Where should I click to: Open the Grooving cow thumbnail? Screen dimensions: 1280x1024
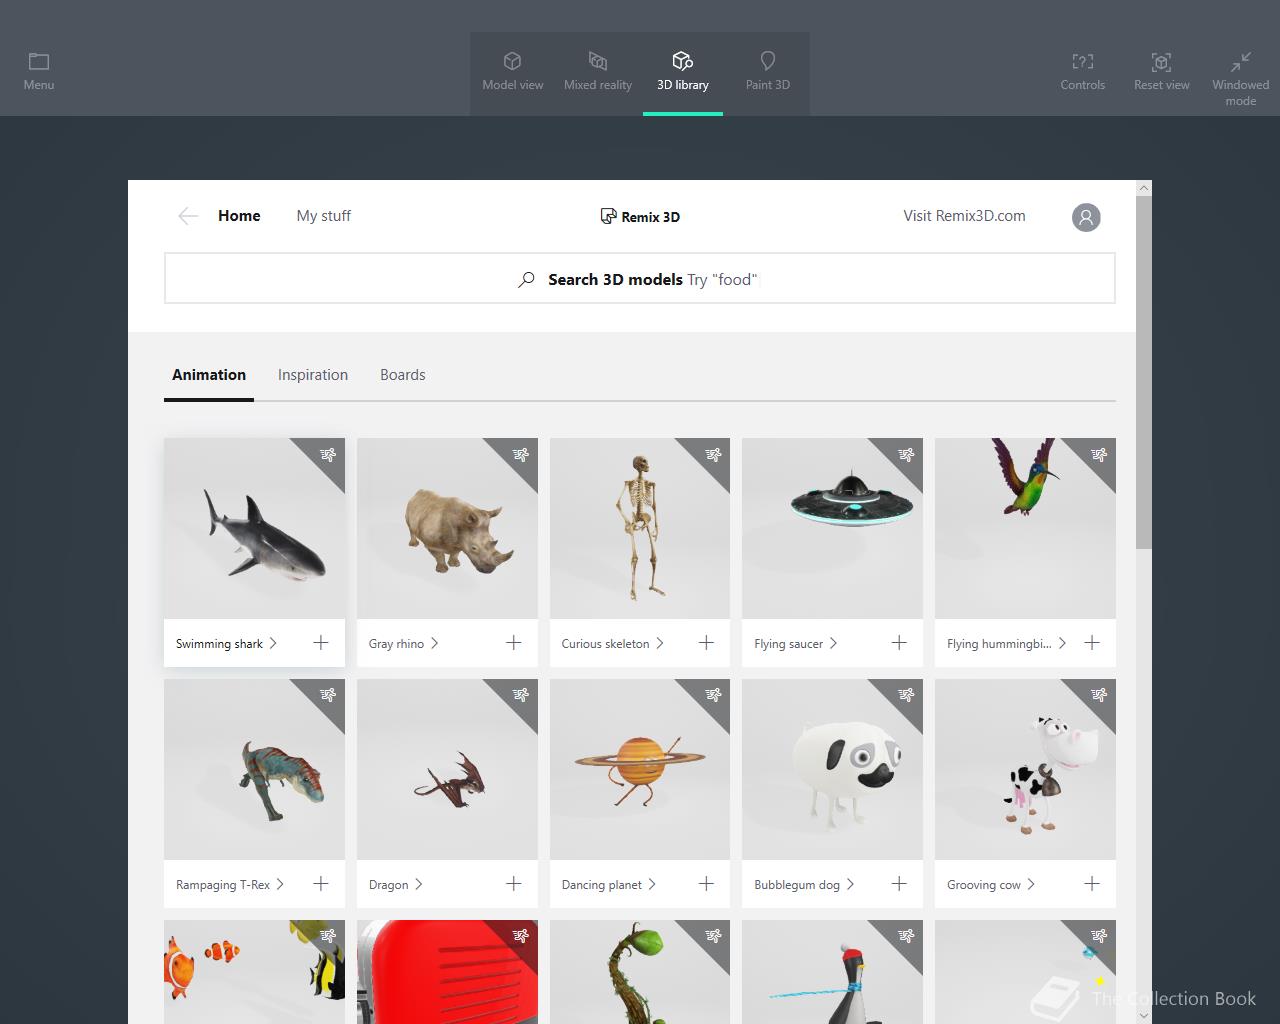coord(1025,769)
